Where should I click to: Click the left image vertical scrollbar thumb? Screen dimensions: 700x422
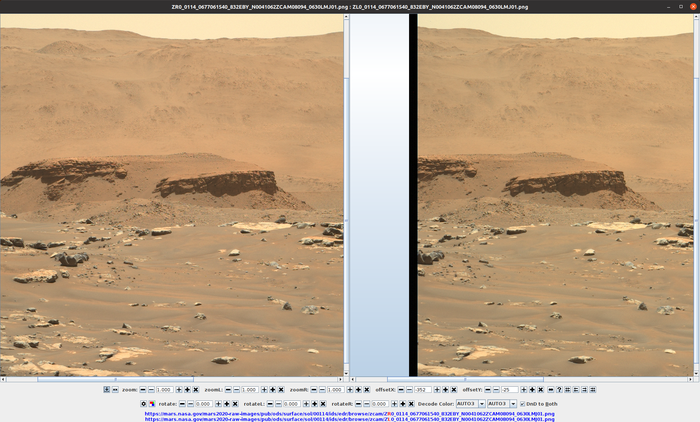click(x=346, y=221)
